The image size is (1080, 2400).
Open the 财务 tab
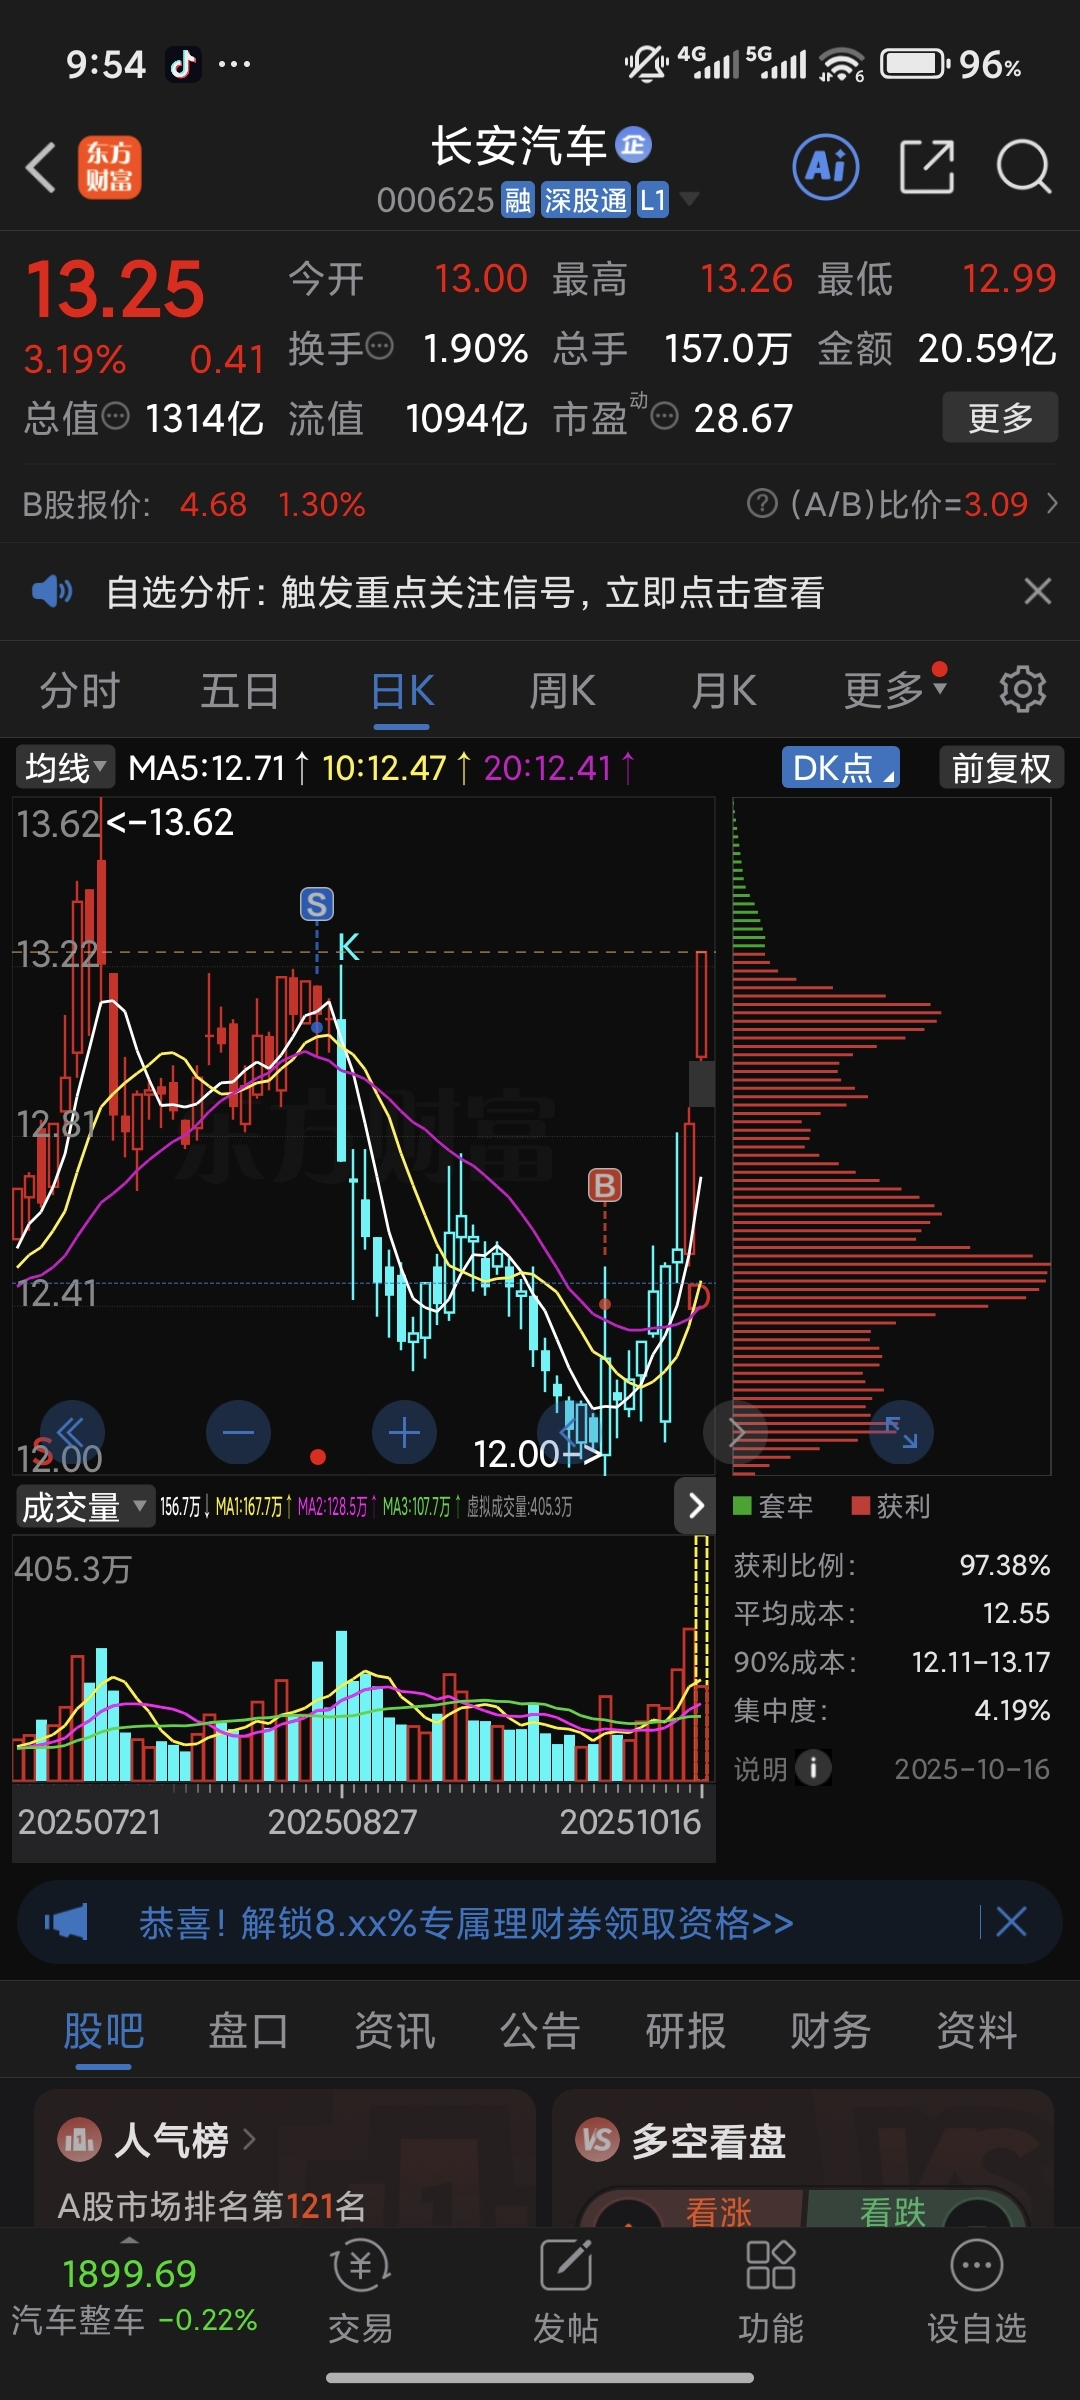(x=831, y=2031)
